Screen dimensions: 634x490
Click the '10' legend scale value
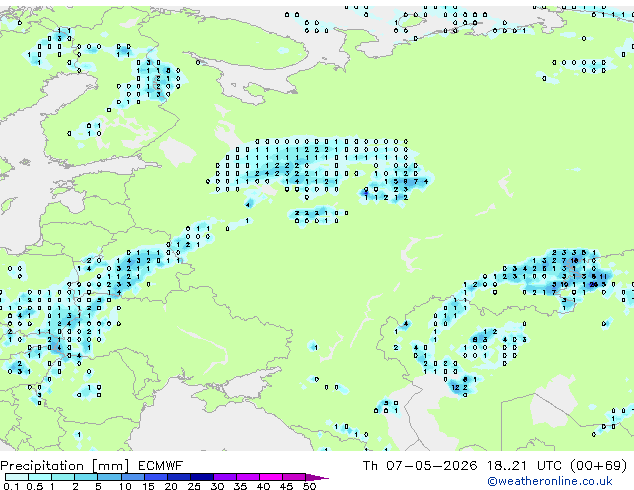click(125, 486)
